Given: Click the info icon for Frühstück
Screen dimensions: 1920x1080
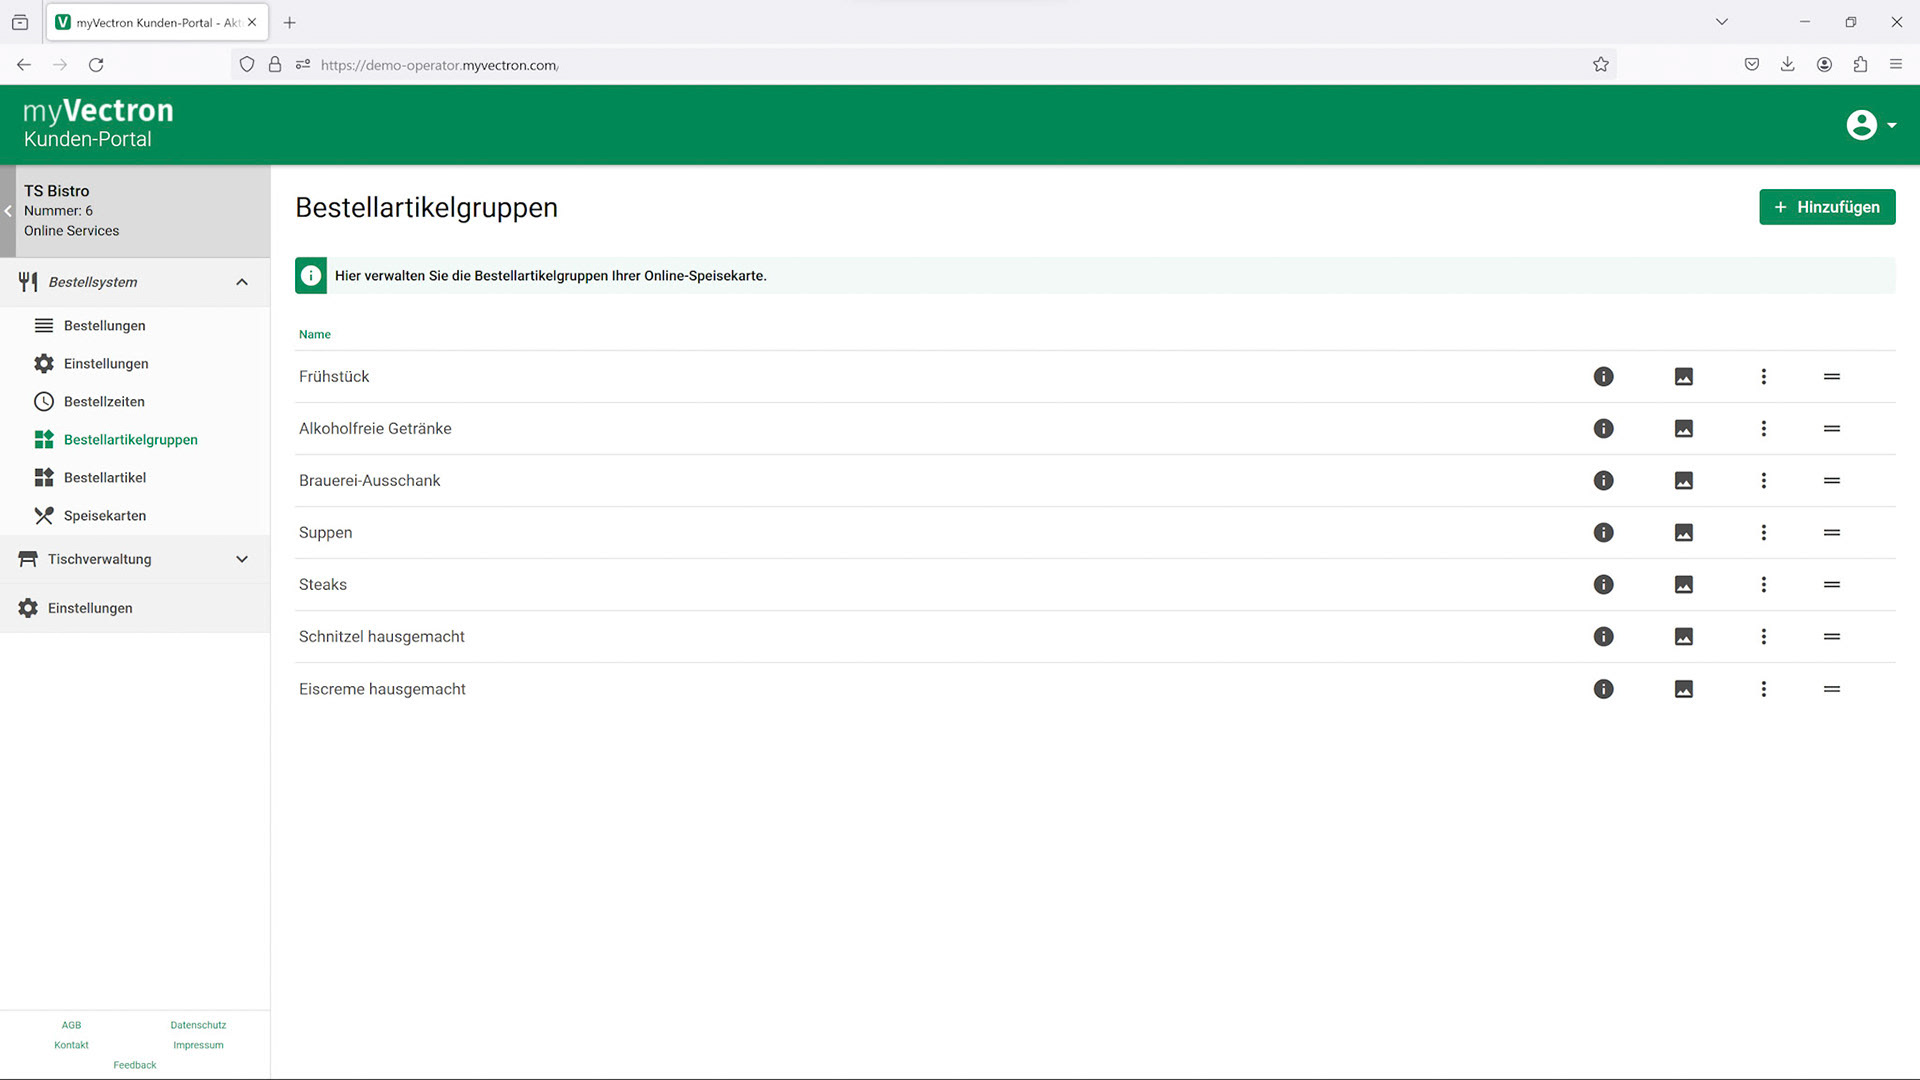Looking at the screenshot, I should (x=1603, y=377).
